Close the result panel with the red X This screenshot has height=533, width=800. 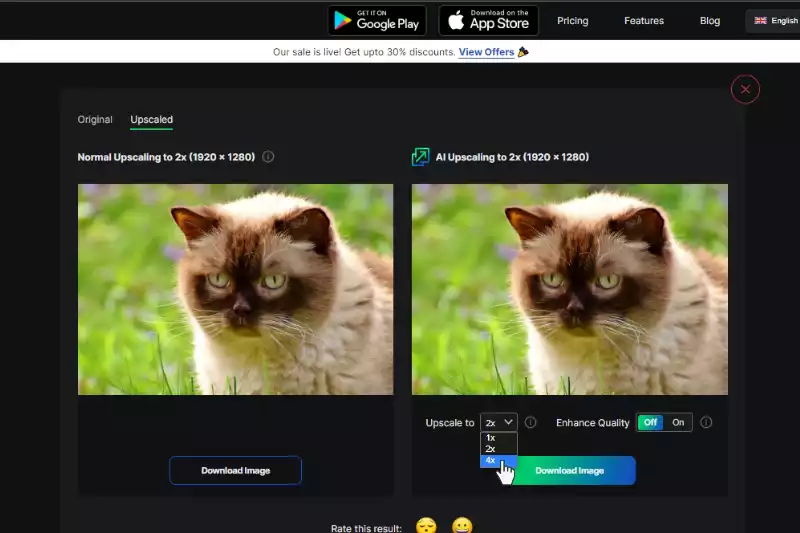pos(745,89)
